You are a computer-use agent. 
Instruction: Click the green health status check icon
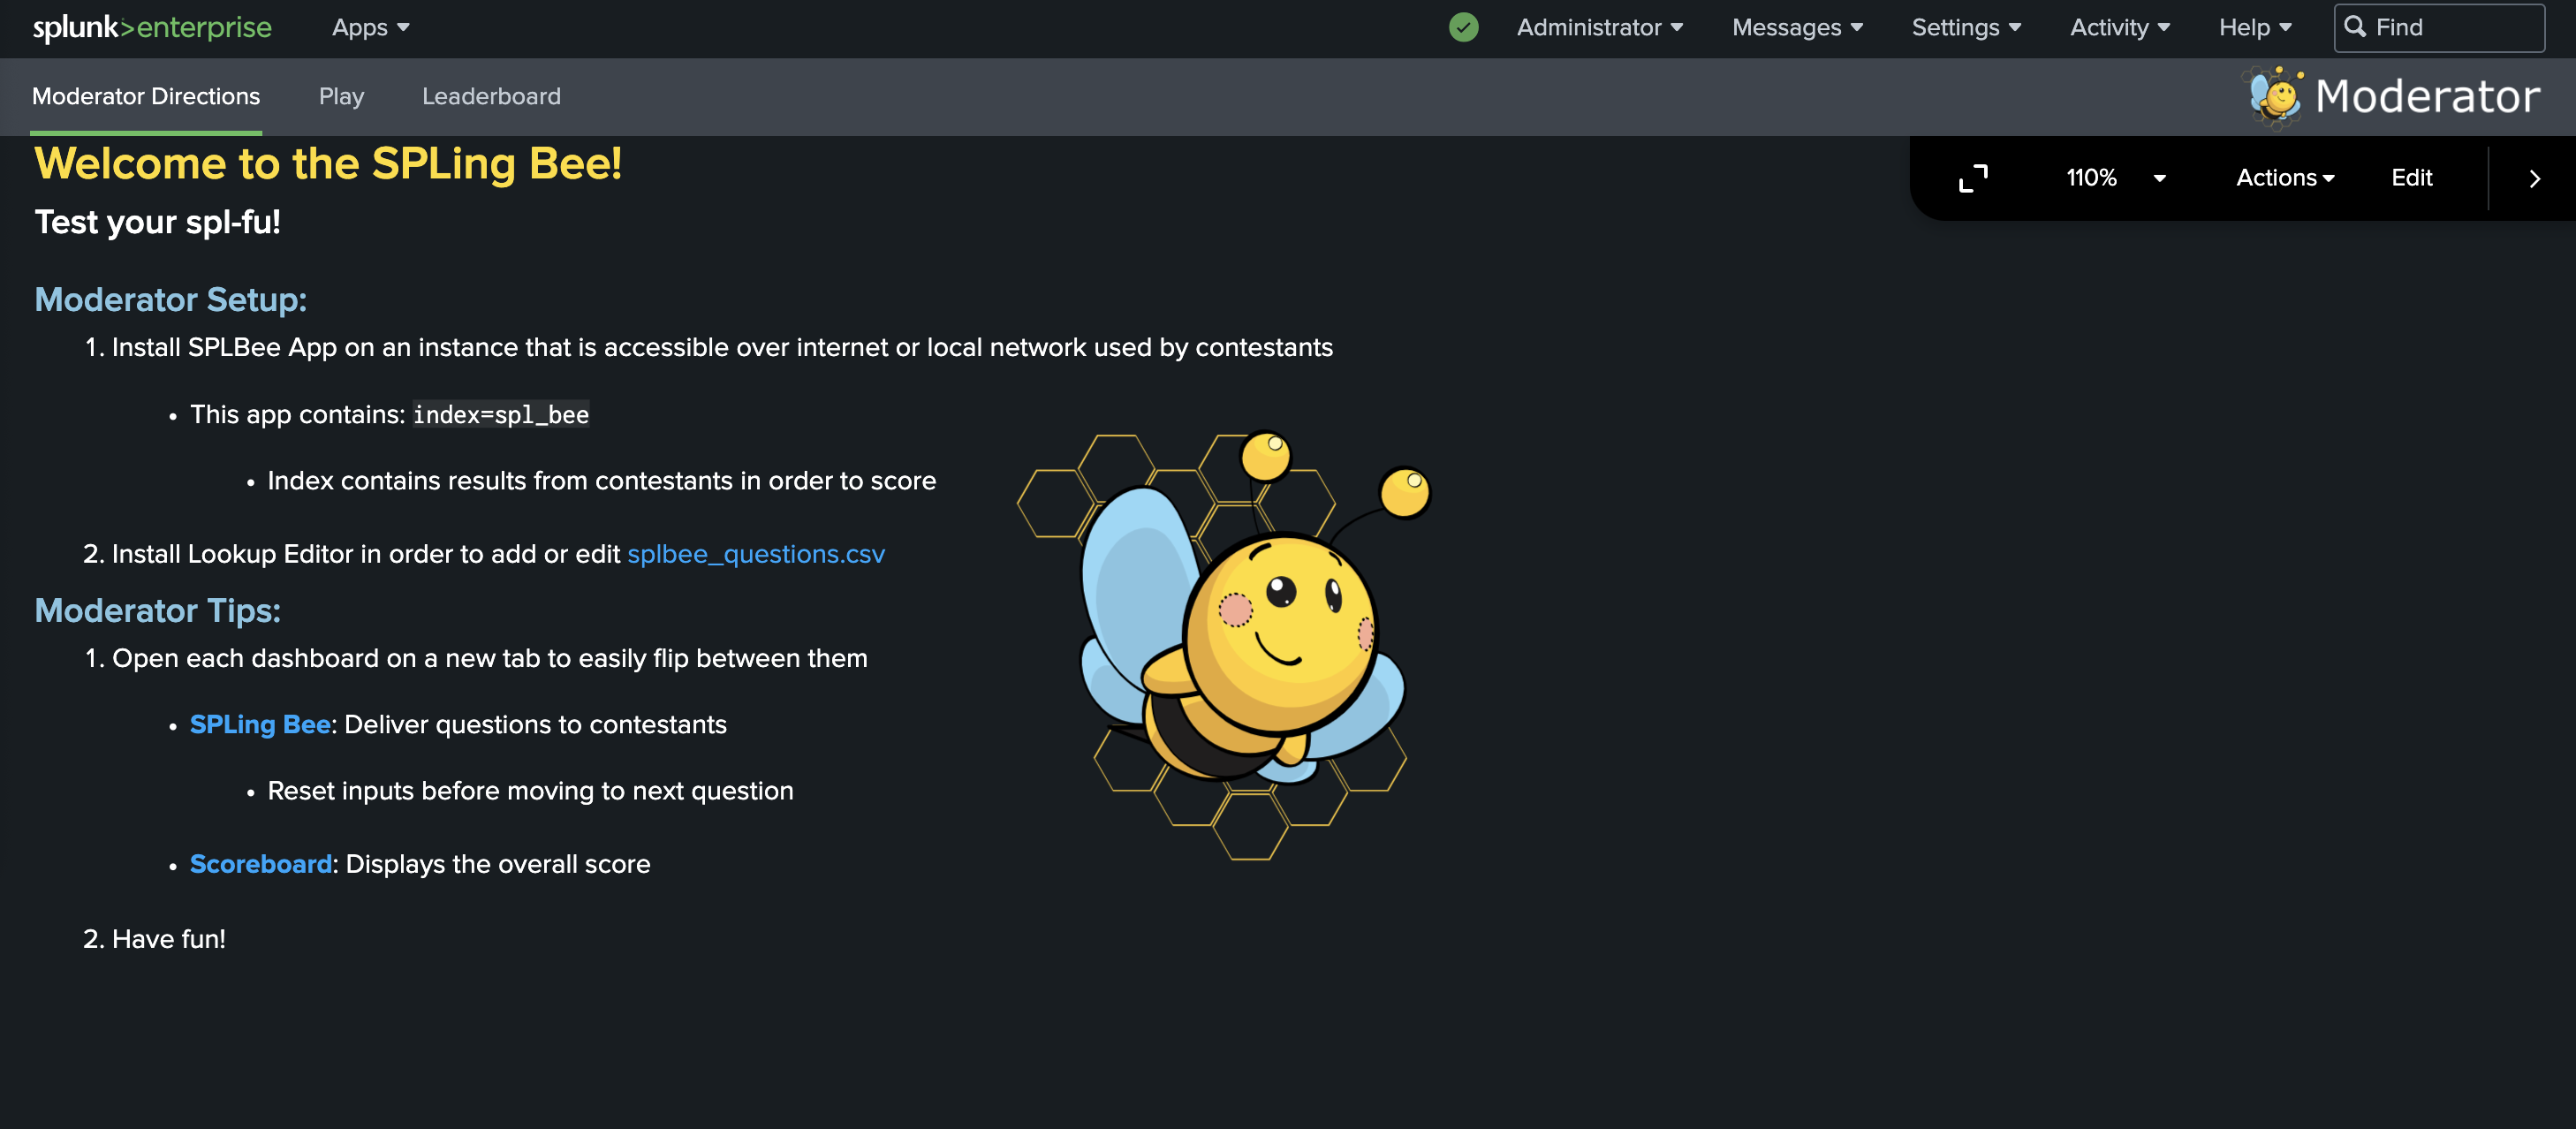(x=1463, y=27)
